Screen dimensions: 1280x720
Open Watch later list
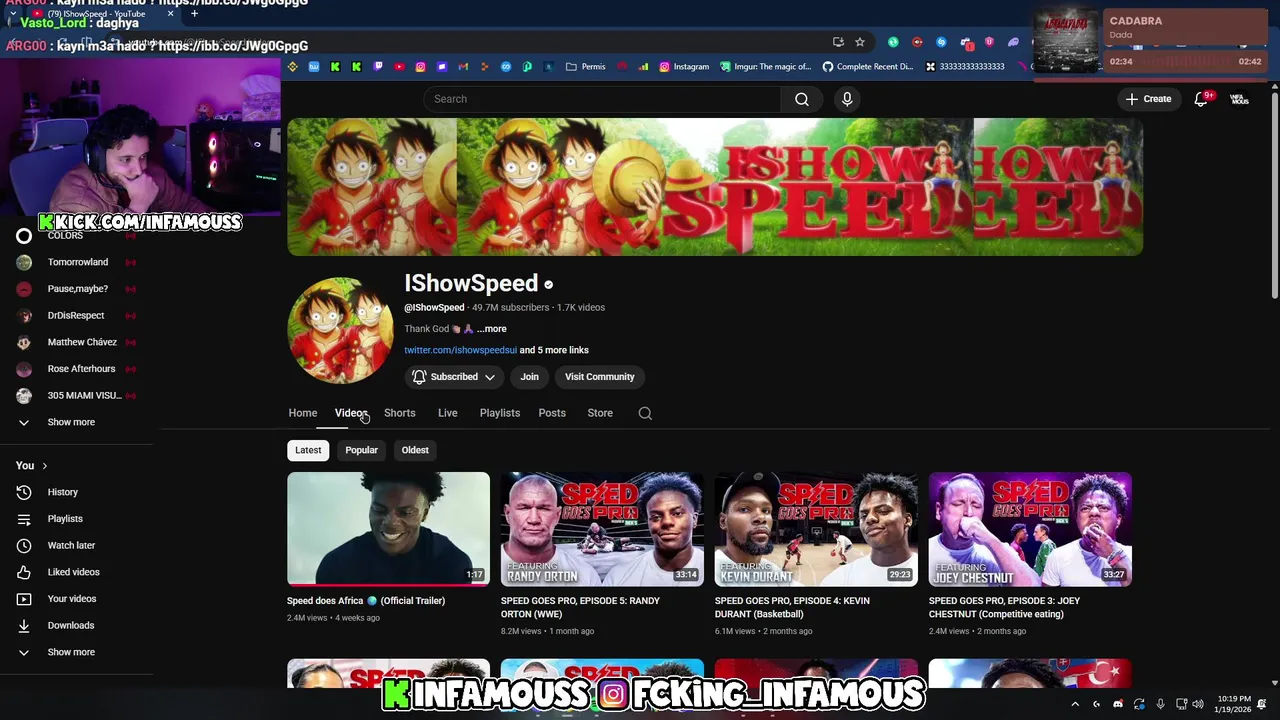coord(71,546)
